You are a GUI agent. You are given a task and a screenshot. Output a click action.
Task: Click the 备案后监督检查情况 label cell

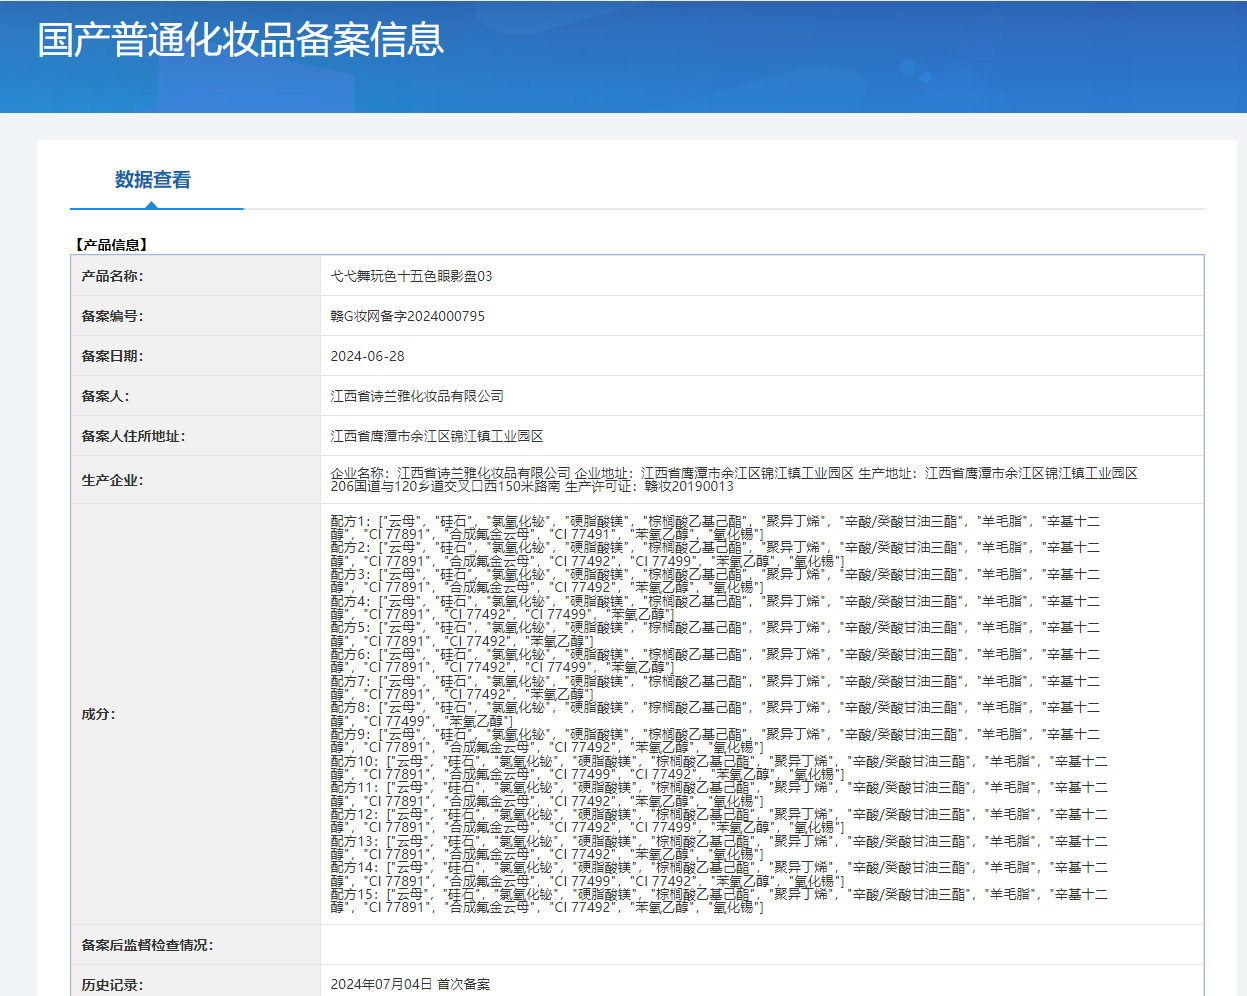[x=195, y=945]
